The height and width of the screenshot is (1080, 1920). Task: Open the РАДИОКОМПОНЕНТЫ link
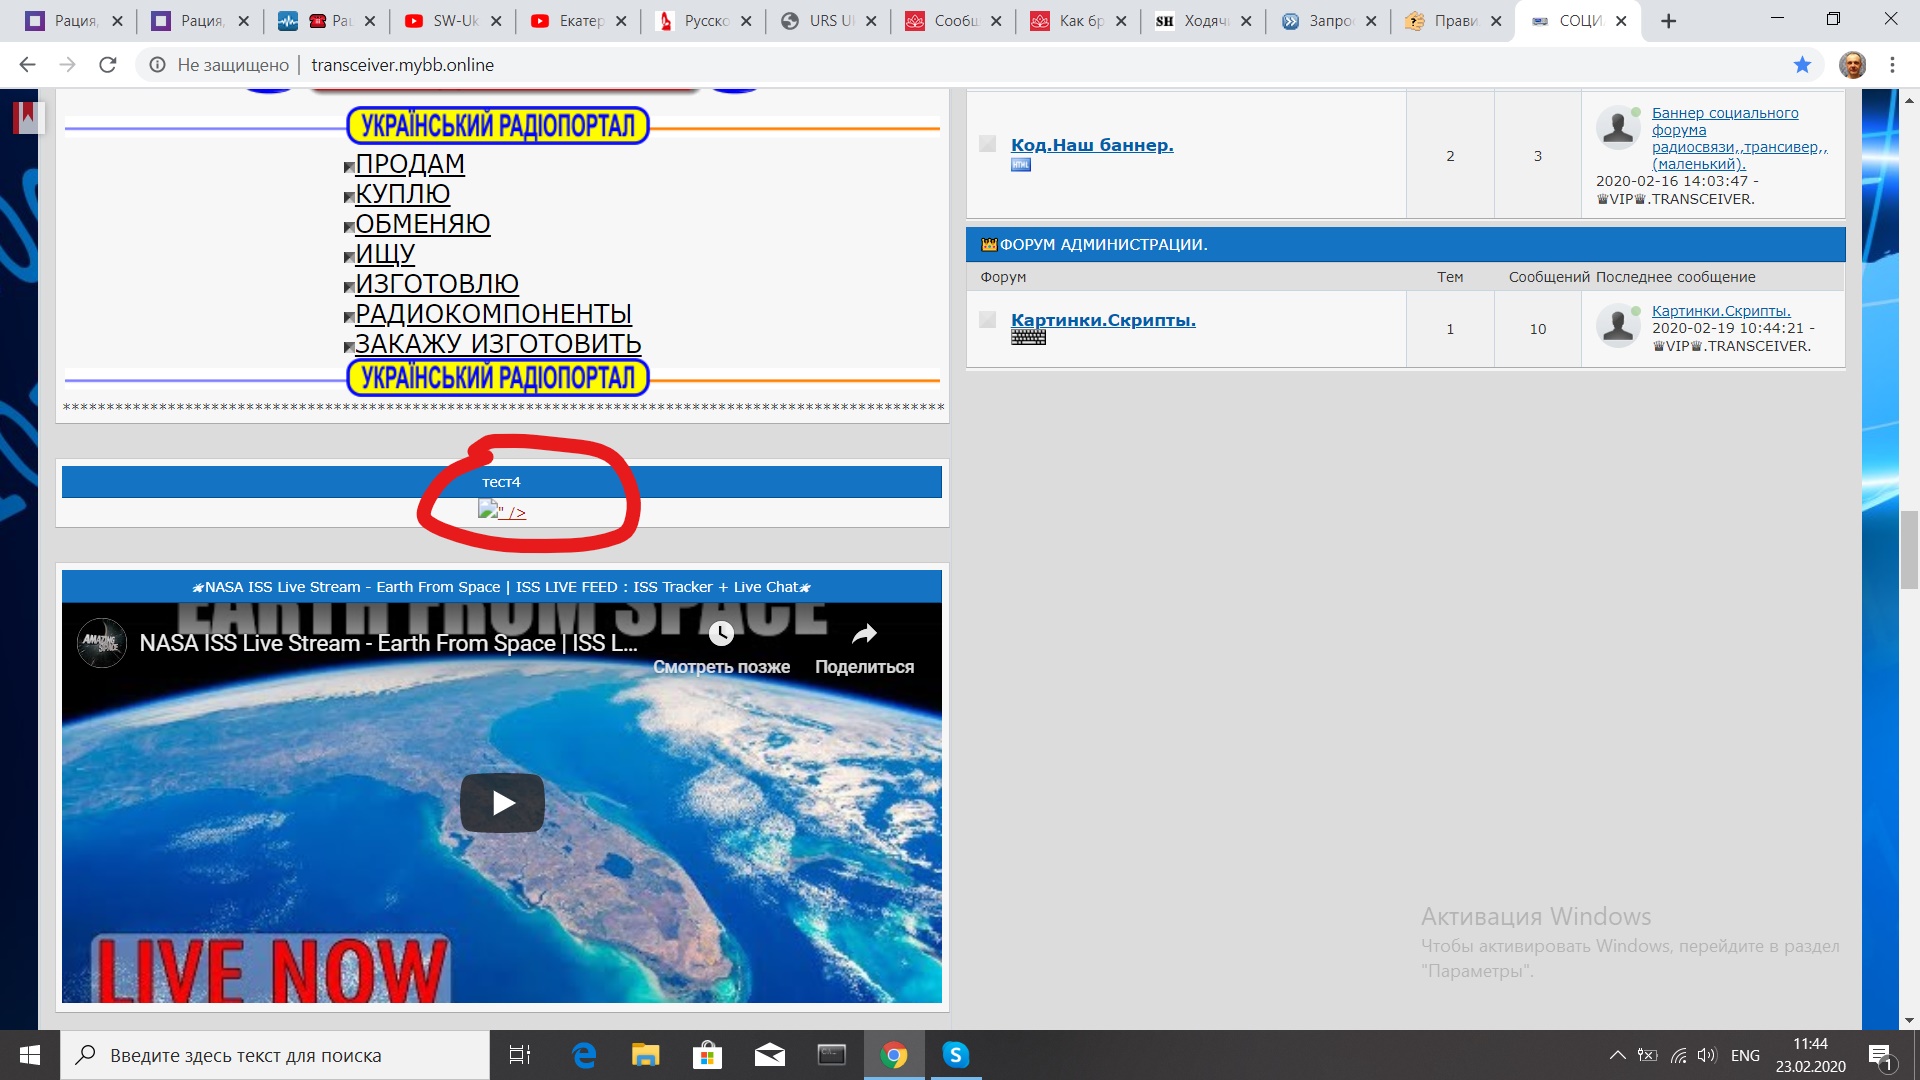coord(493,314)
